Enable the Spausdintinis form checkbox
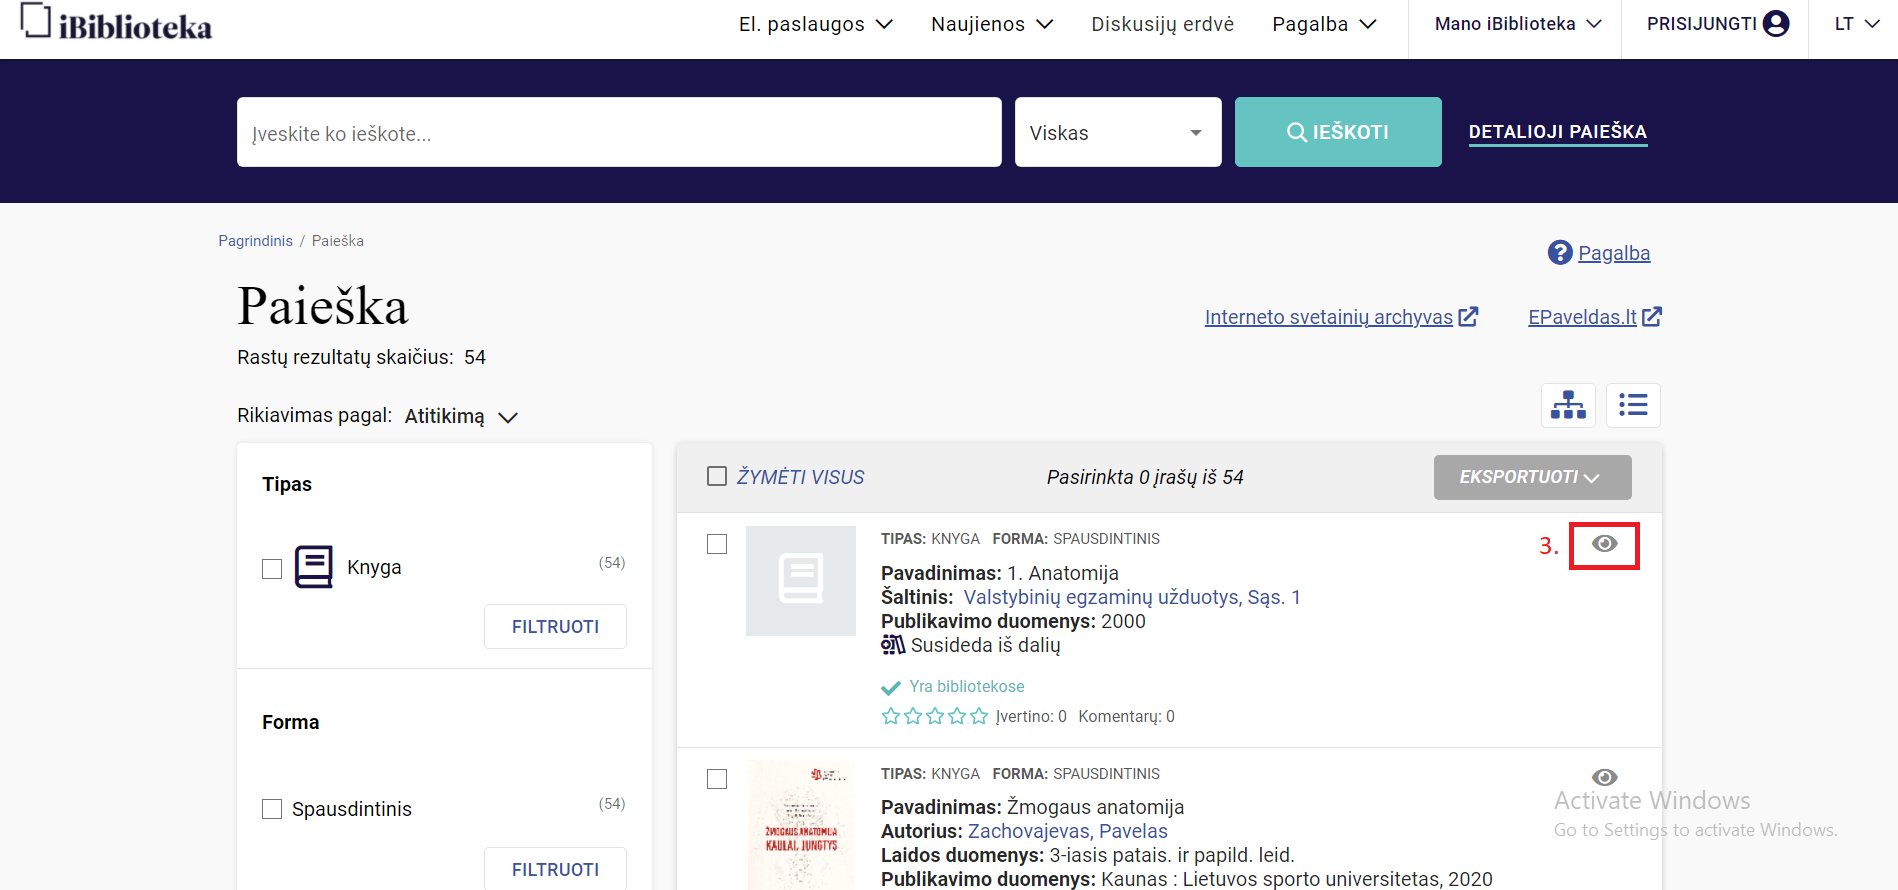 pos(272,809)
